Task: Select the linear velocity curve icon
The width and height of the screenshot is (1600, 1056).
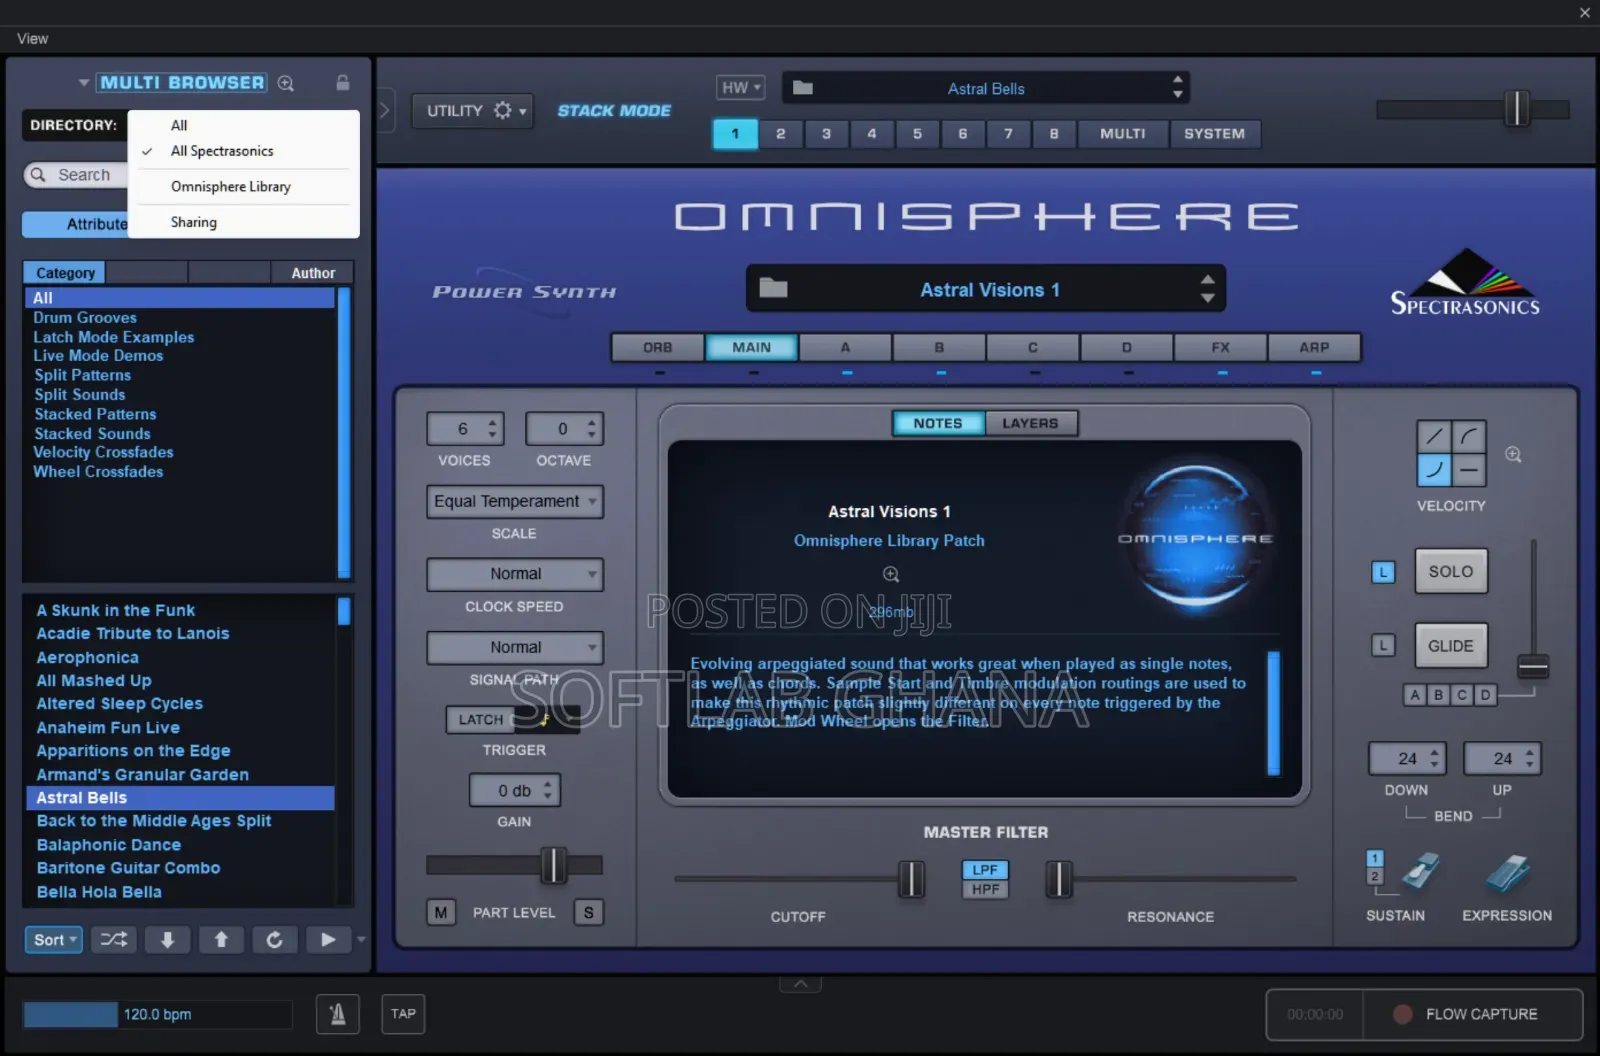Action: [1434, 436]
